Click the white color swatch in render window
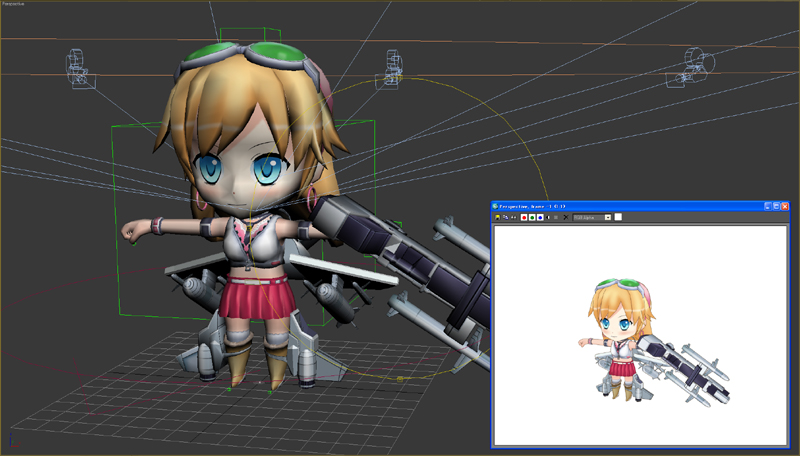Image resolution: width=800 pixels, height=456 pixels. pyautogui.click(x=618, y=217)
